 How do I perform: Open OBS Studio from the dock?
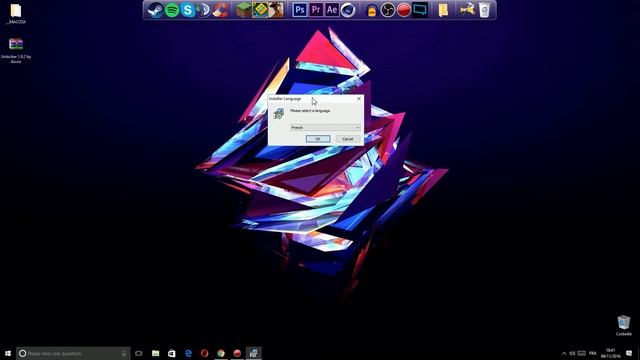387,10
